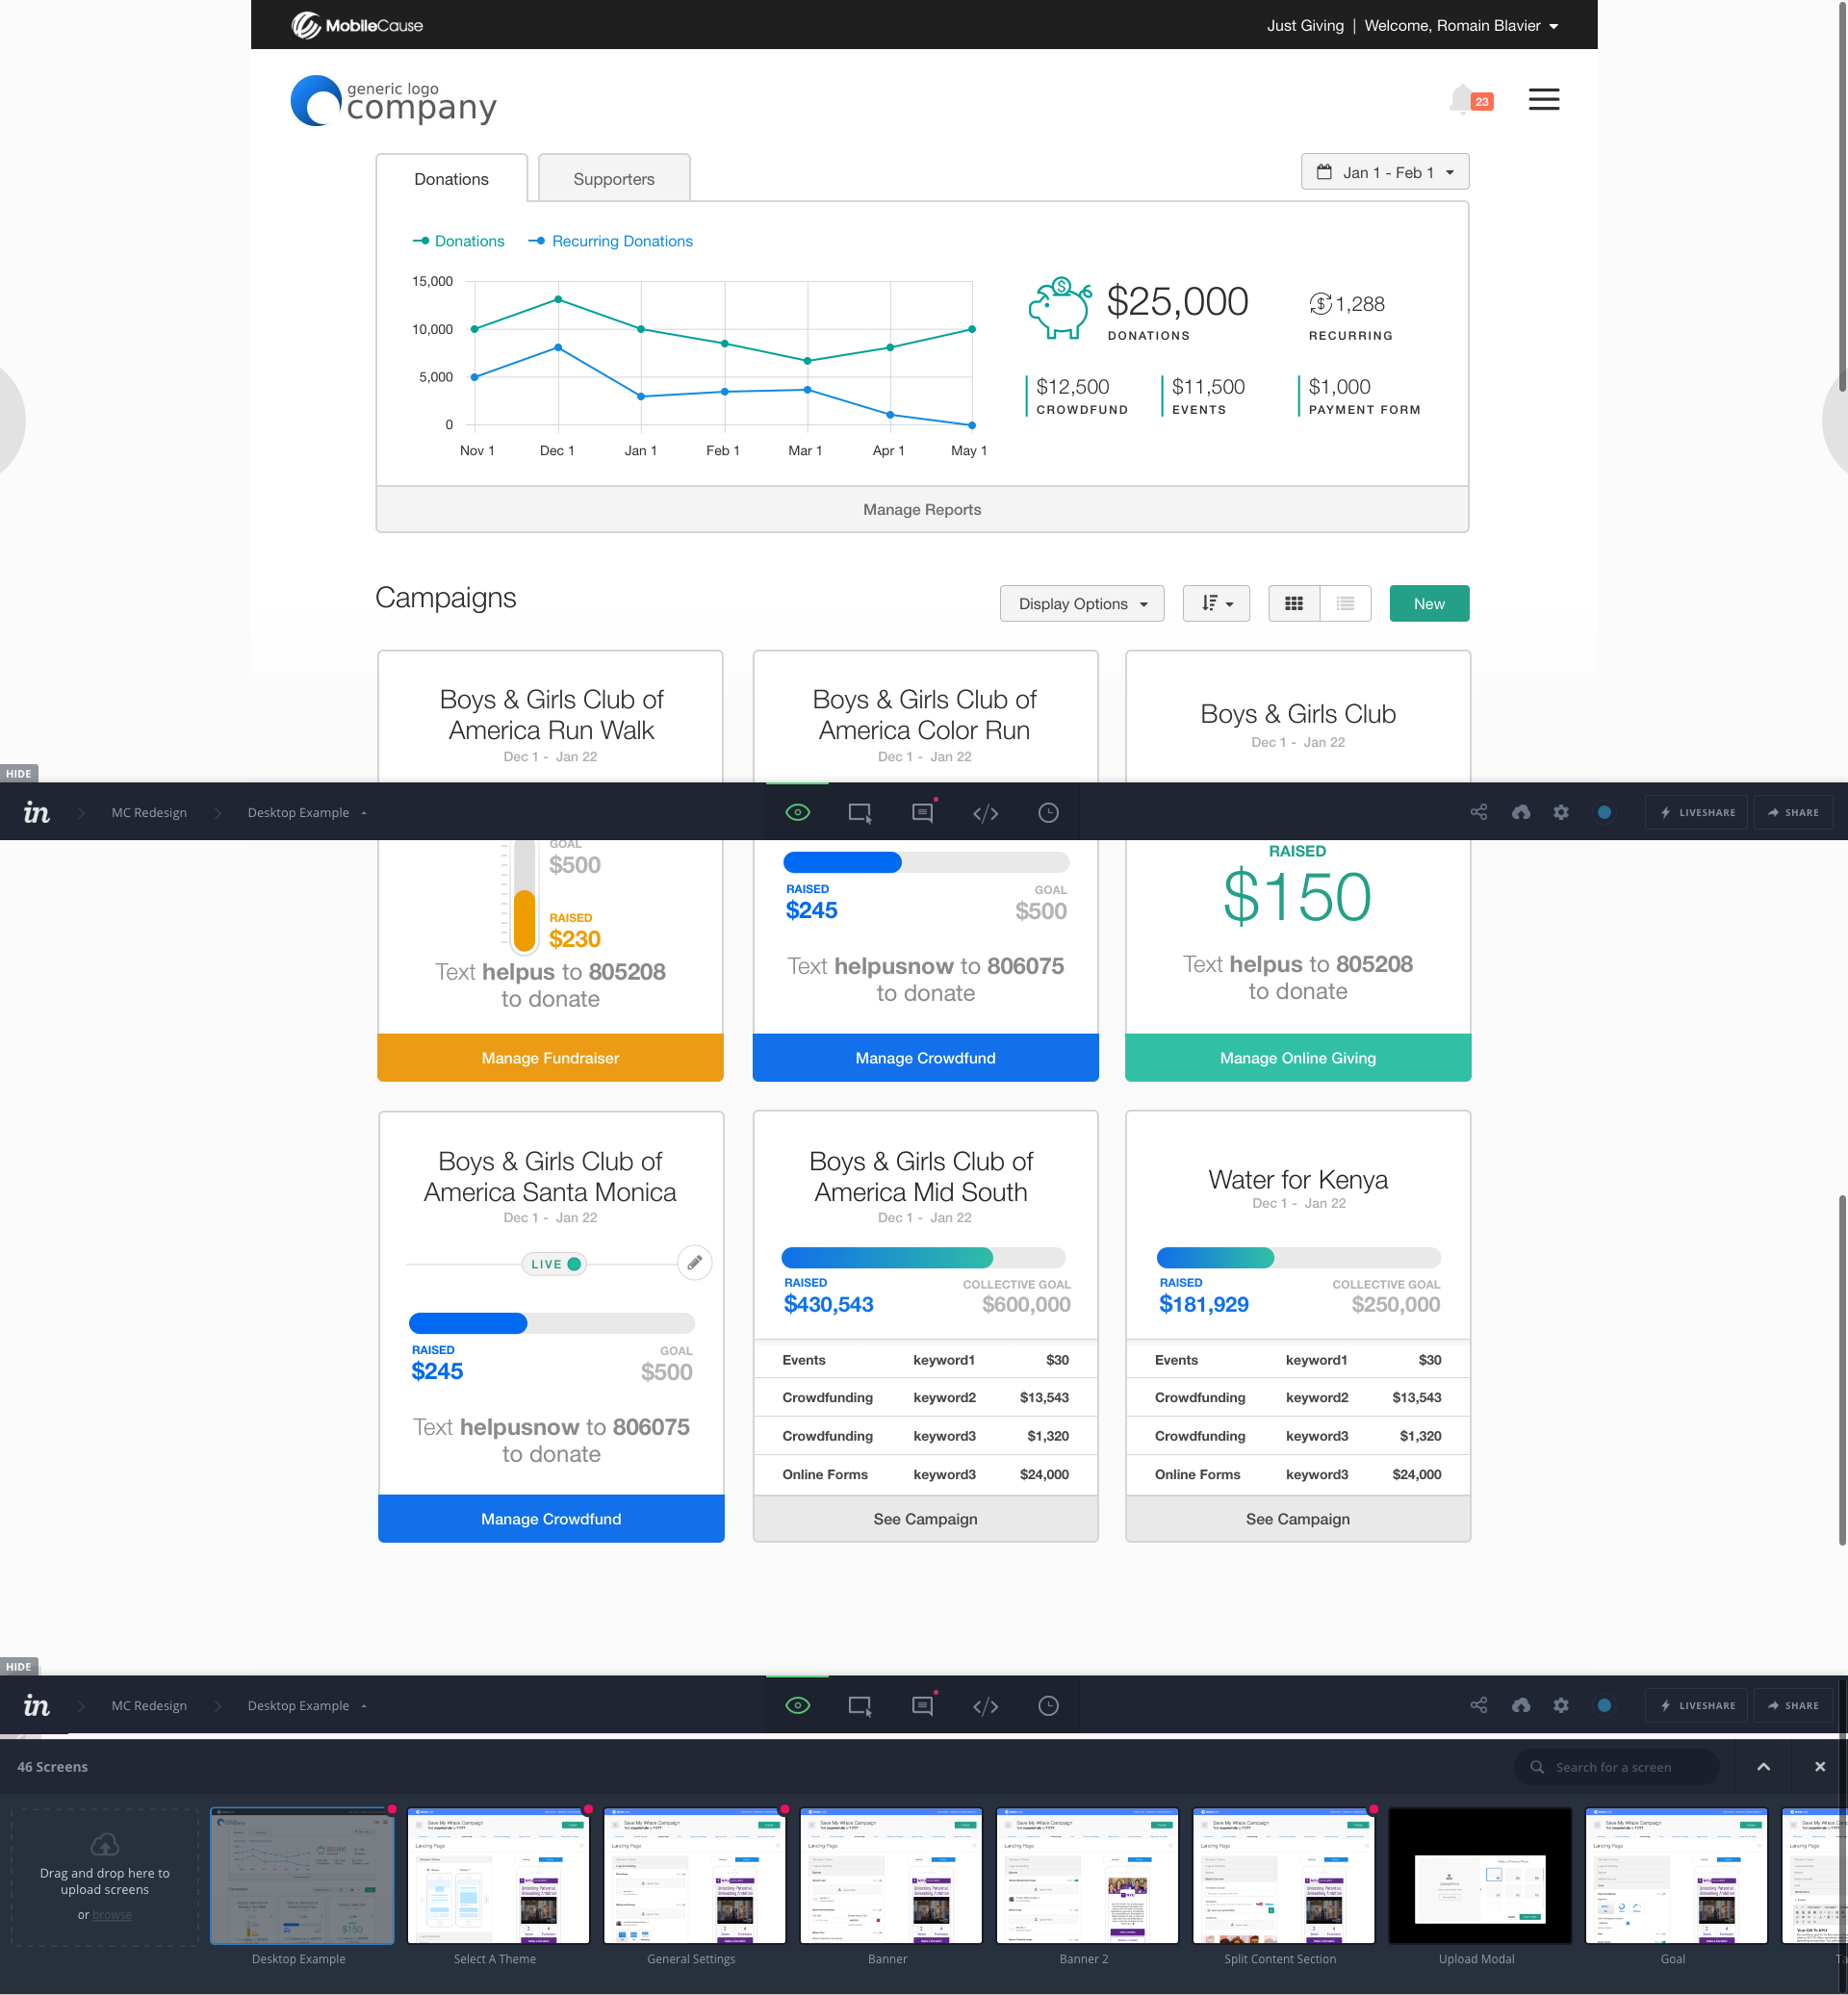Switch campaigns to grid view
The width and height of the screenshot is (1848, 1995).
point(1293,603)
